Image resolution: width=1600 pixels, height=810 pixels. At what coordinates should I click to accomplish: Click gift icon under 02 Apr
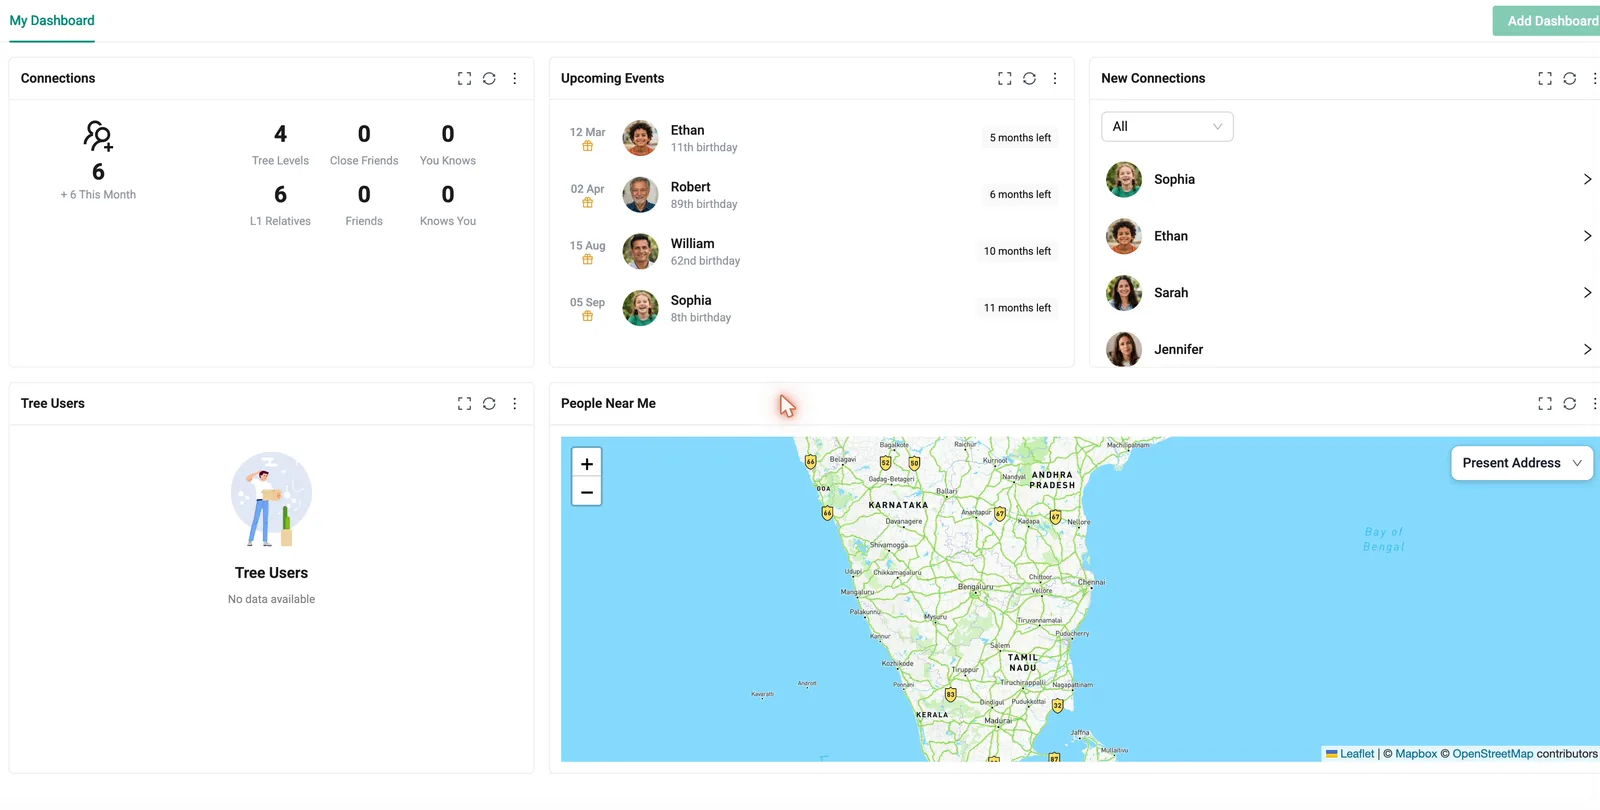(588, 203)
